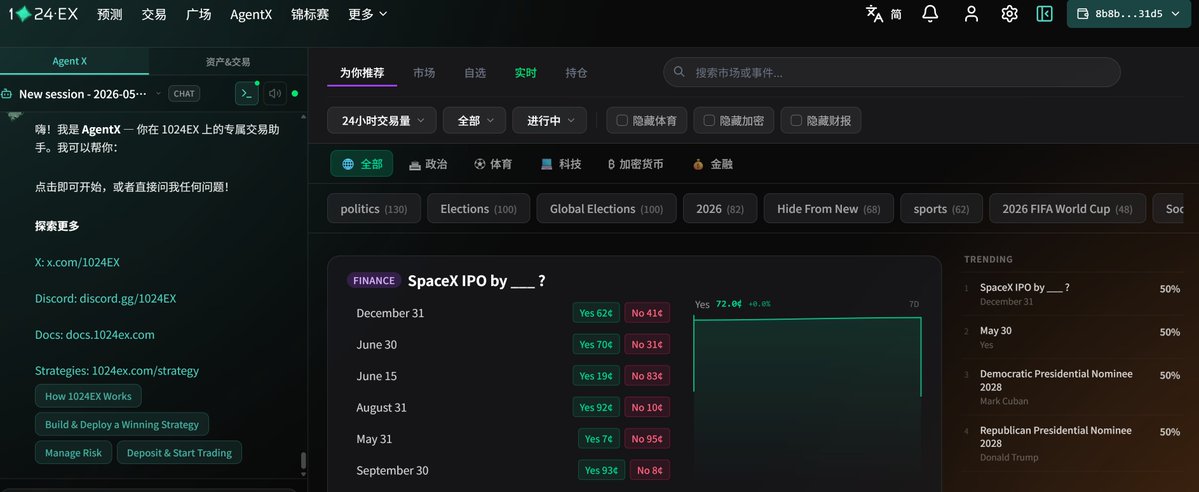Select the 科技 technology category
The width and height of the screenshot is (1199, 492).
(x=561, y=164)
